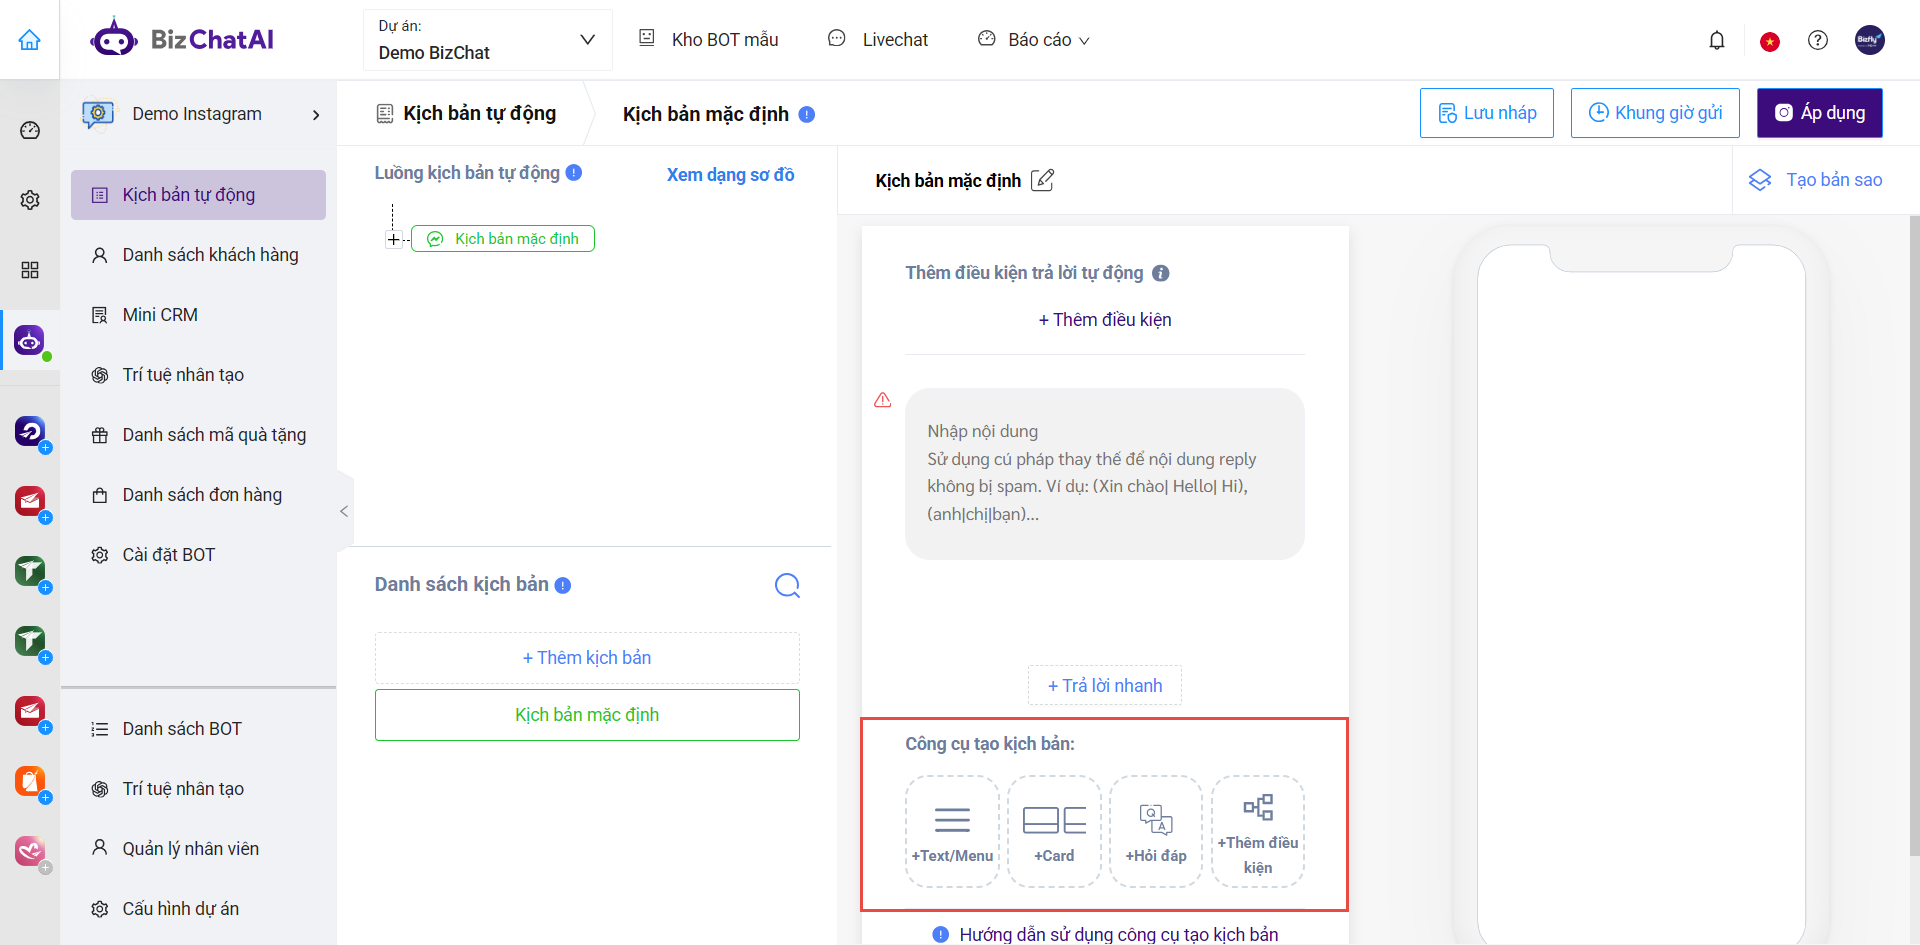Click + Thêm kịch bản button
This screenshot has width=1920, height=945.
[587, 658]
